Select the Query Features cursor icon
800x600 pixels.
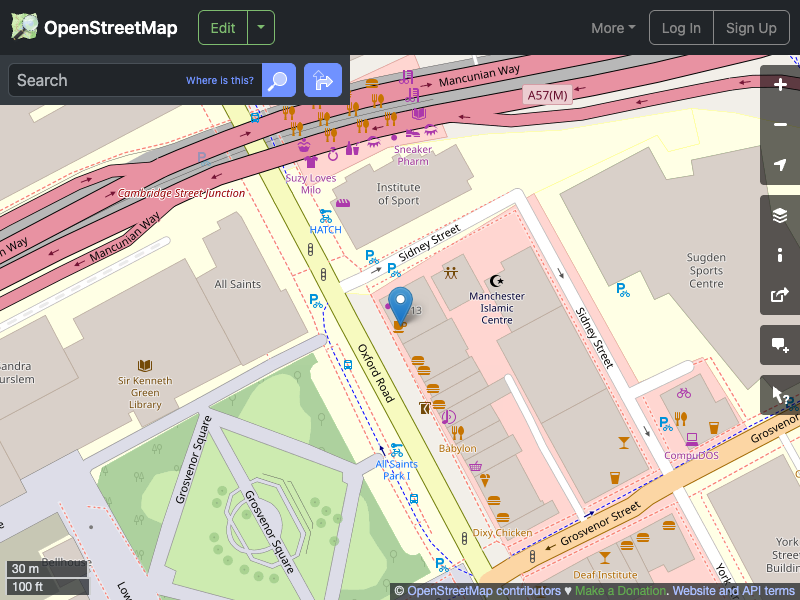[780, 395]
